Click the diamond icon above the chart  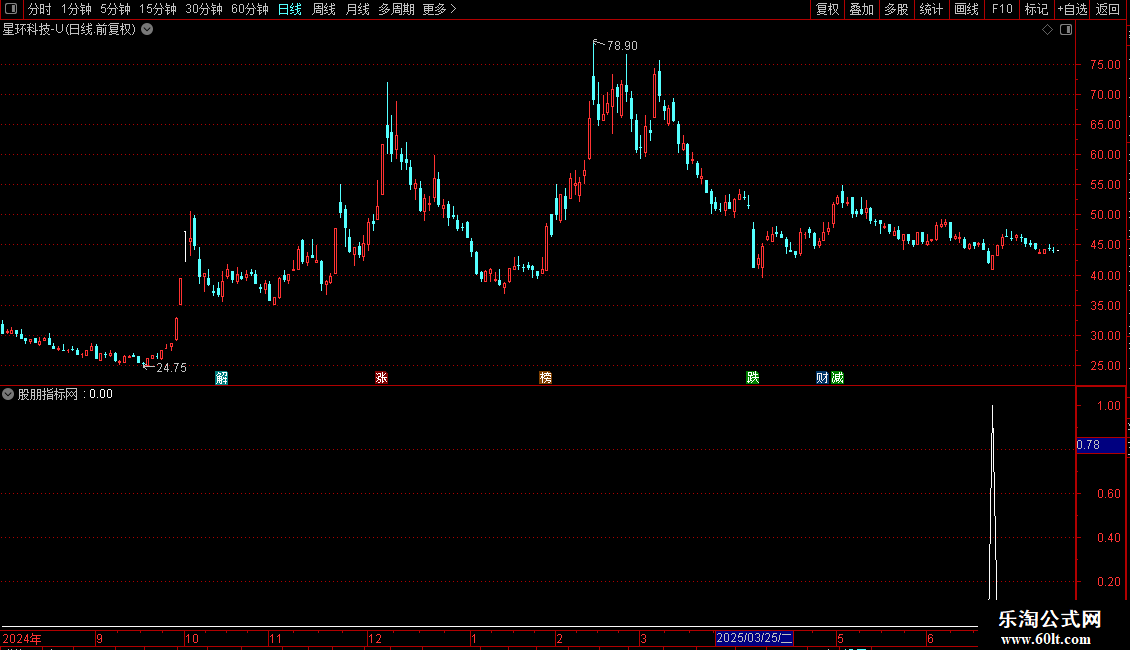(1047, 30)
